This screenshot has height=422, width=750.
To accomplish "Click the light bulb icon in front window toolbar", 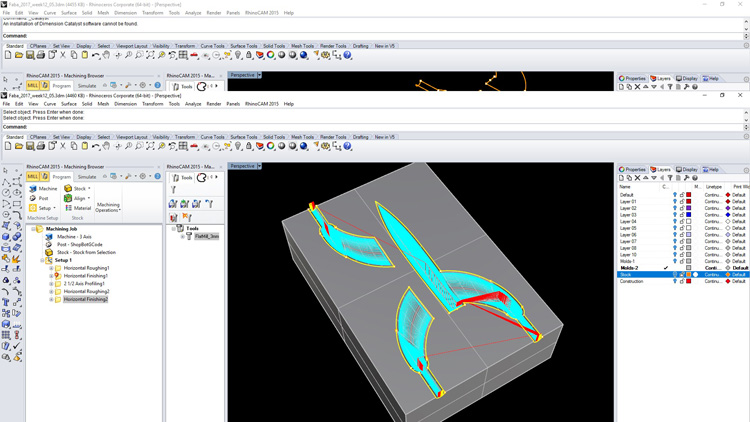I will [238, 146].
